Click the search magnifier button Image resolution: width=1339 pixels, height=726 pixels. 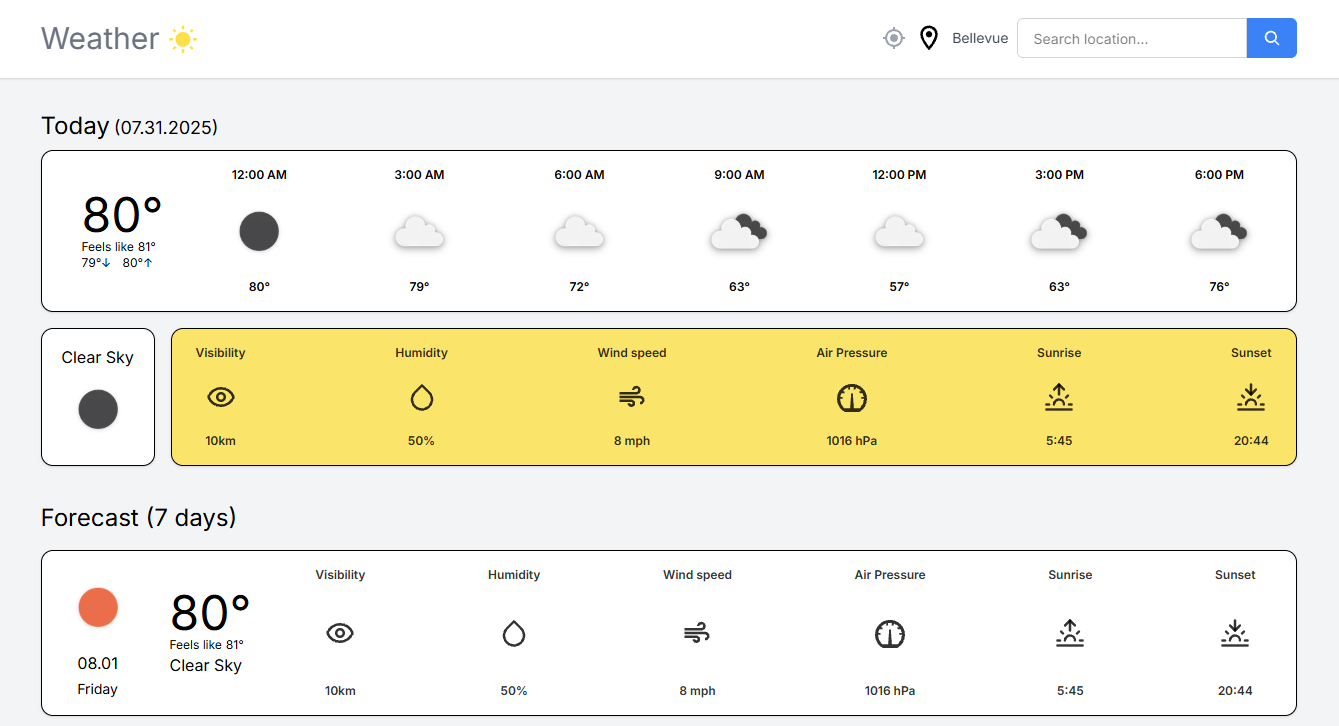point(1271,38)
